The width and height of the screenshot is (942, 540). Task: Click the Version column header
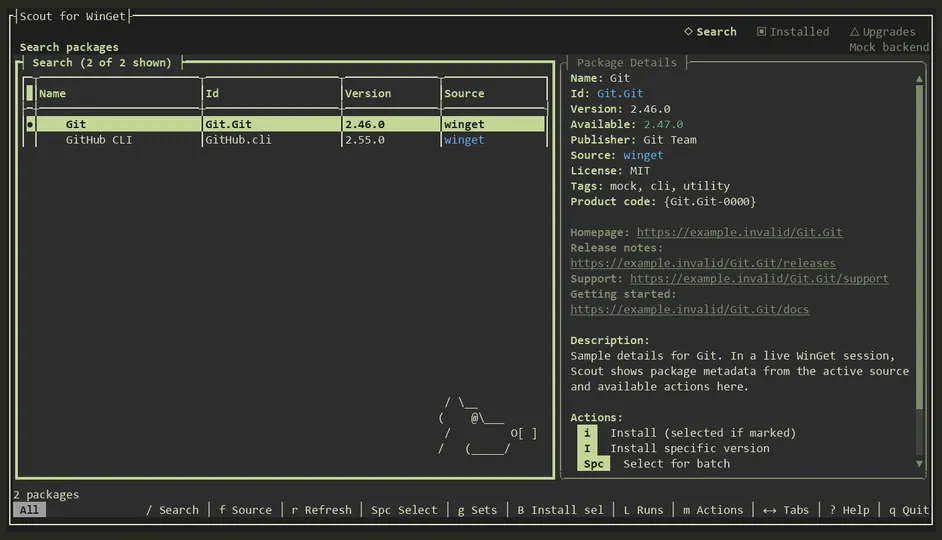point(368,94)
